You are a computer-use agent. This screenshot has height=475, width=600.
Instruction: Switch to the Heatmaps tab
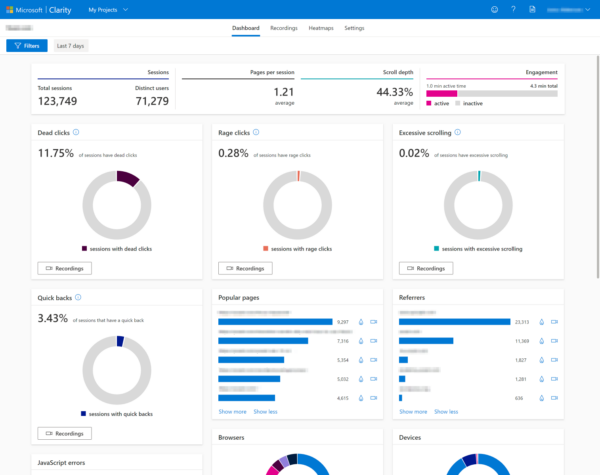[x=321, y=28]
